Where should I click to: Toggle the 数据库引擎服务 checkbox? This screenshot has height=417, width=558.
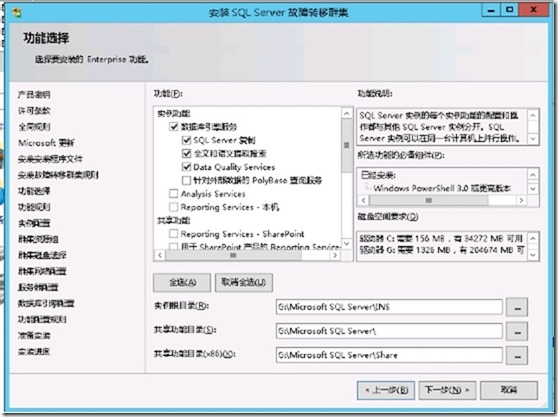click(x=173, y=126)
